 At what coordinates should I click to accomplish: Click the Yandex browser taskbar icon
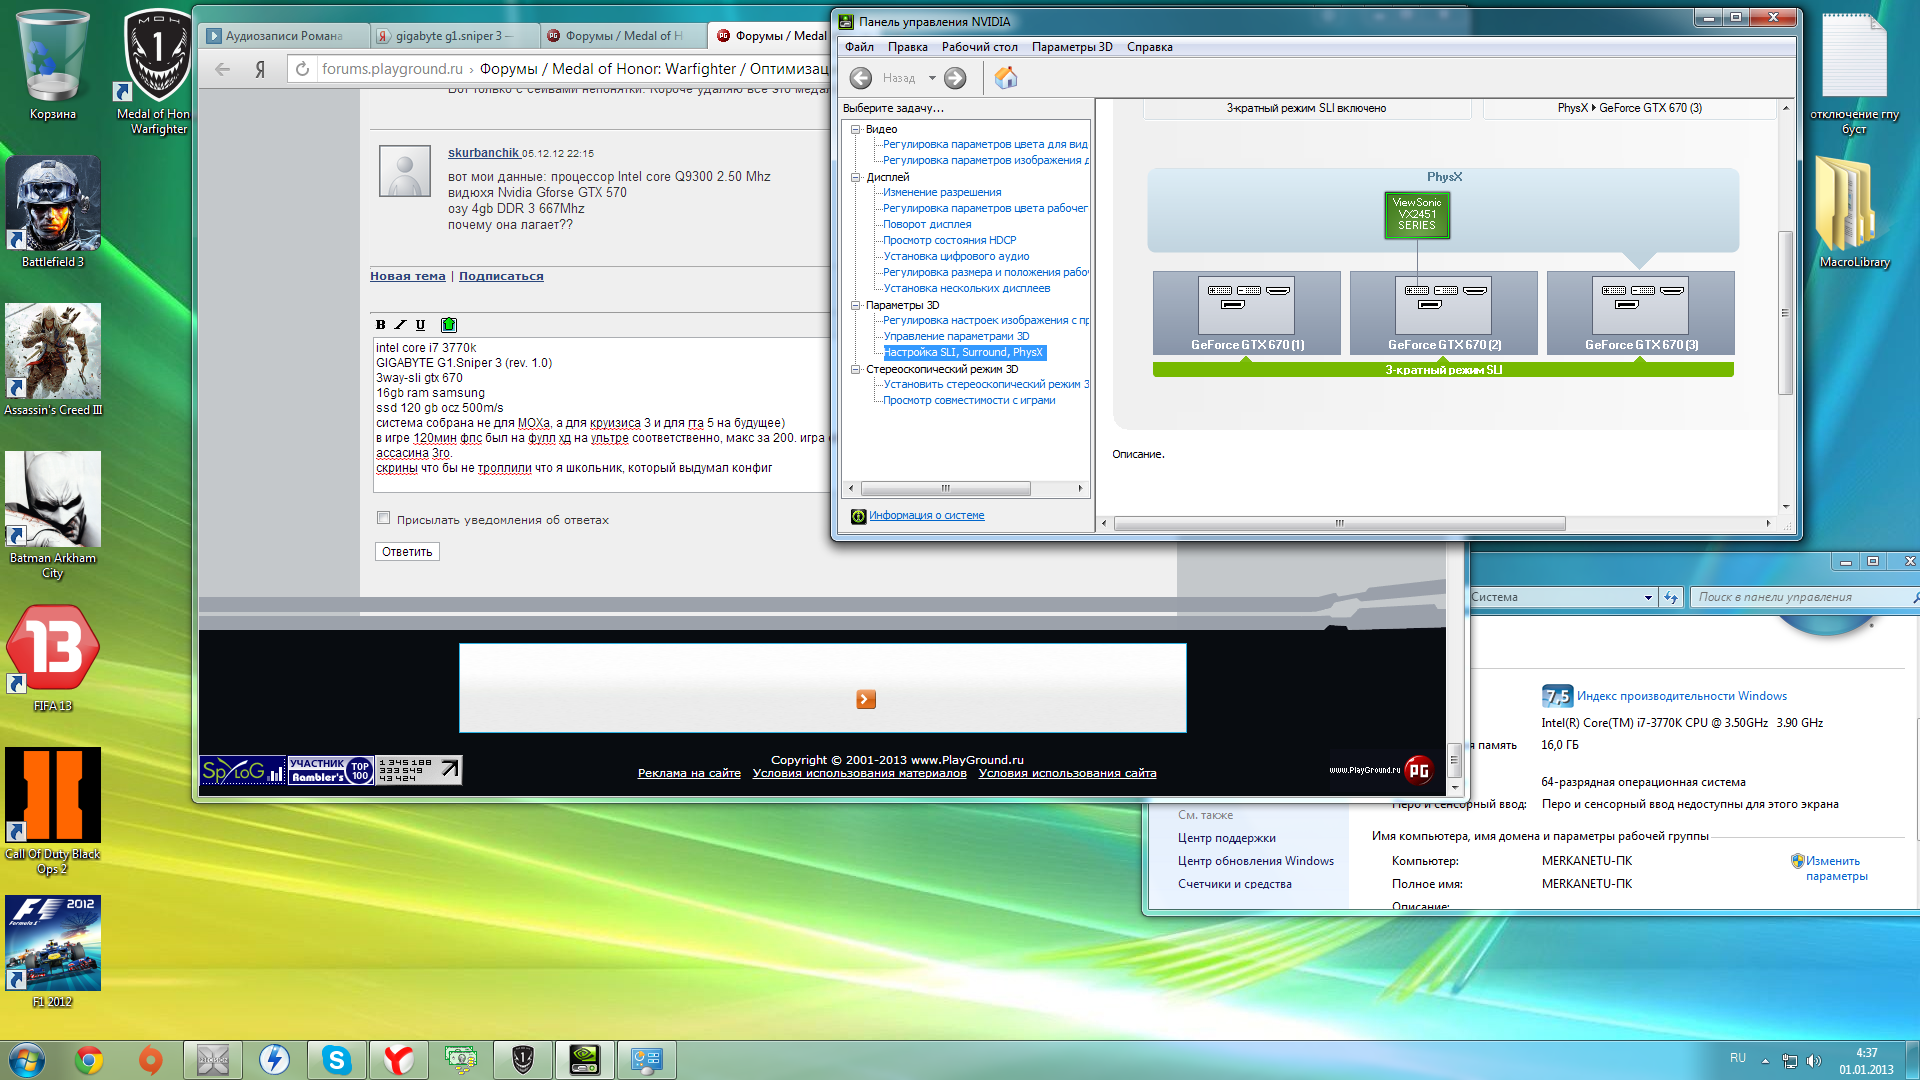click(x=399, y=1060)
